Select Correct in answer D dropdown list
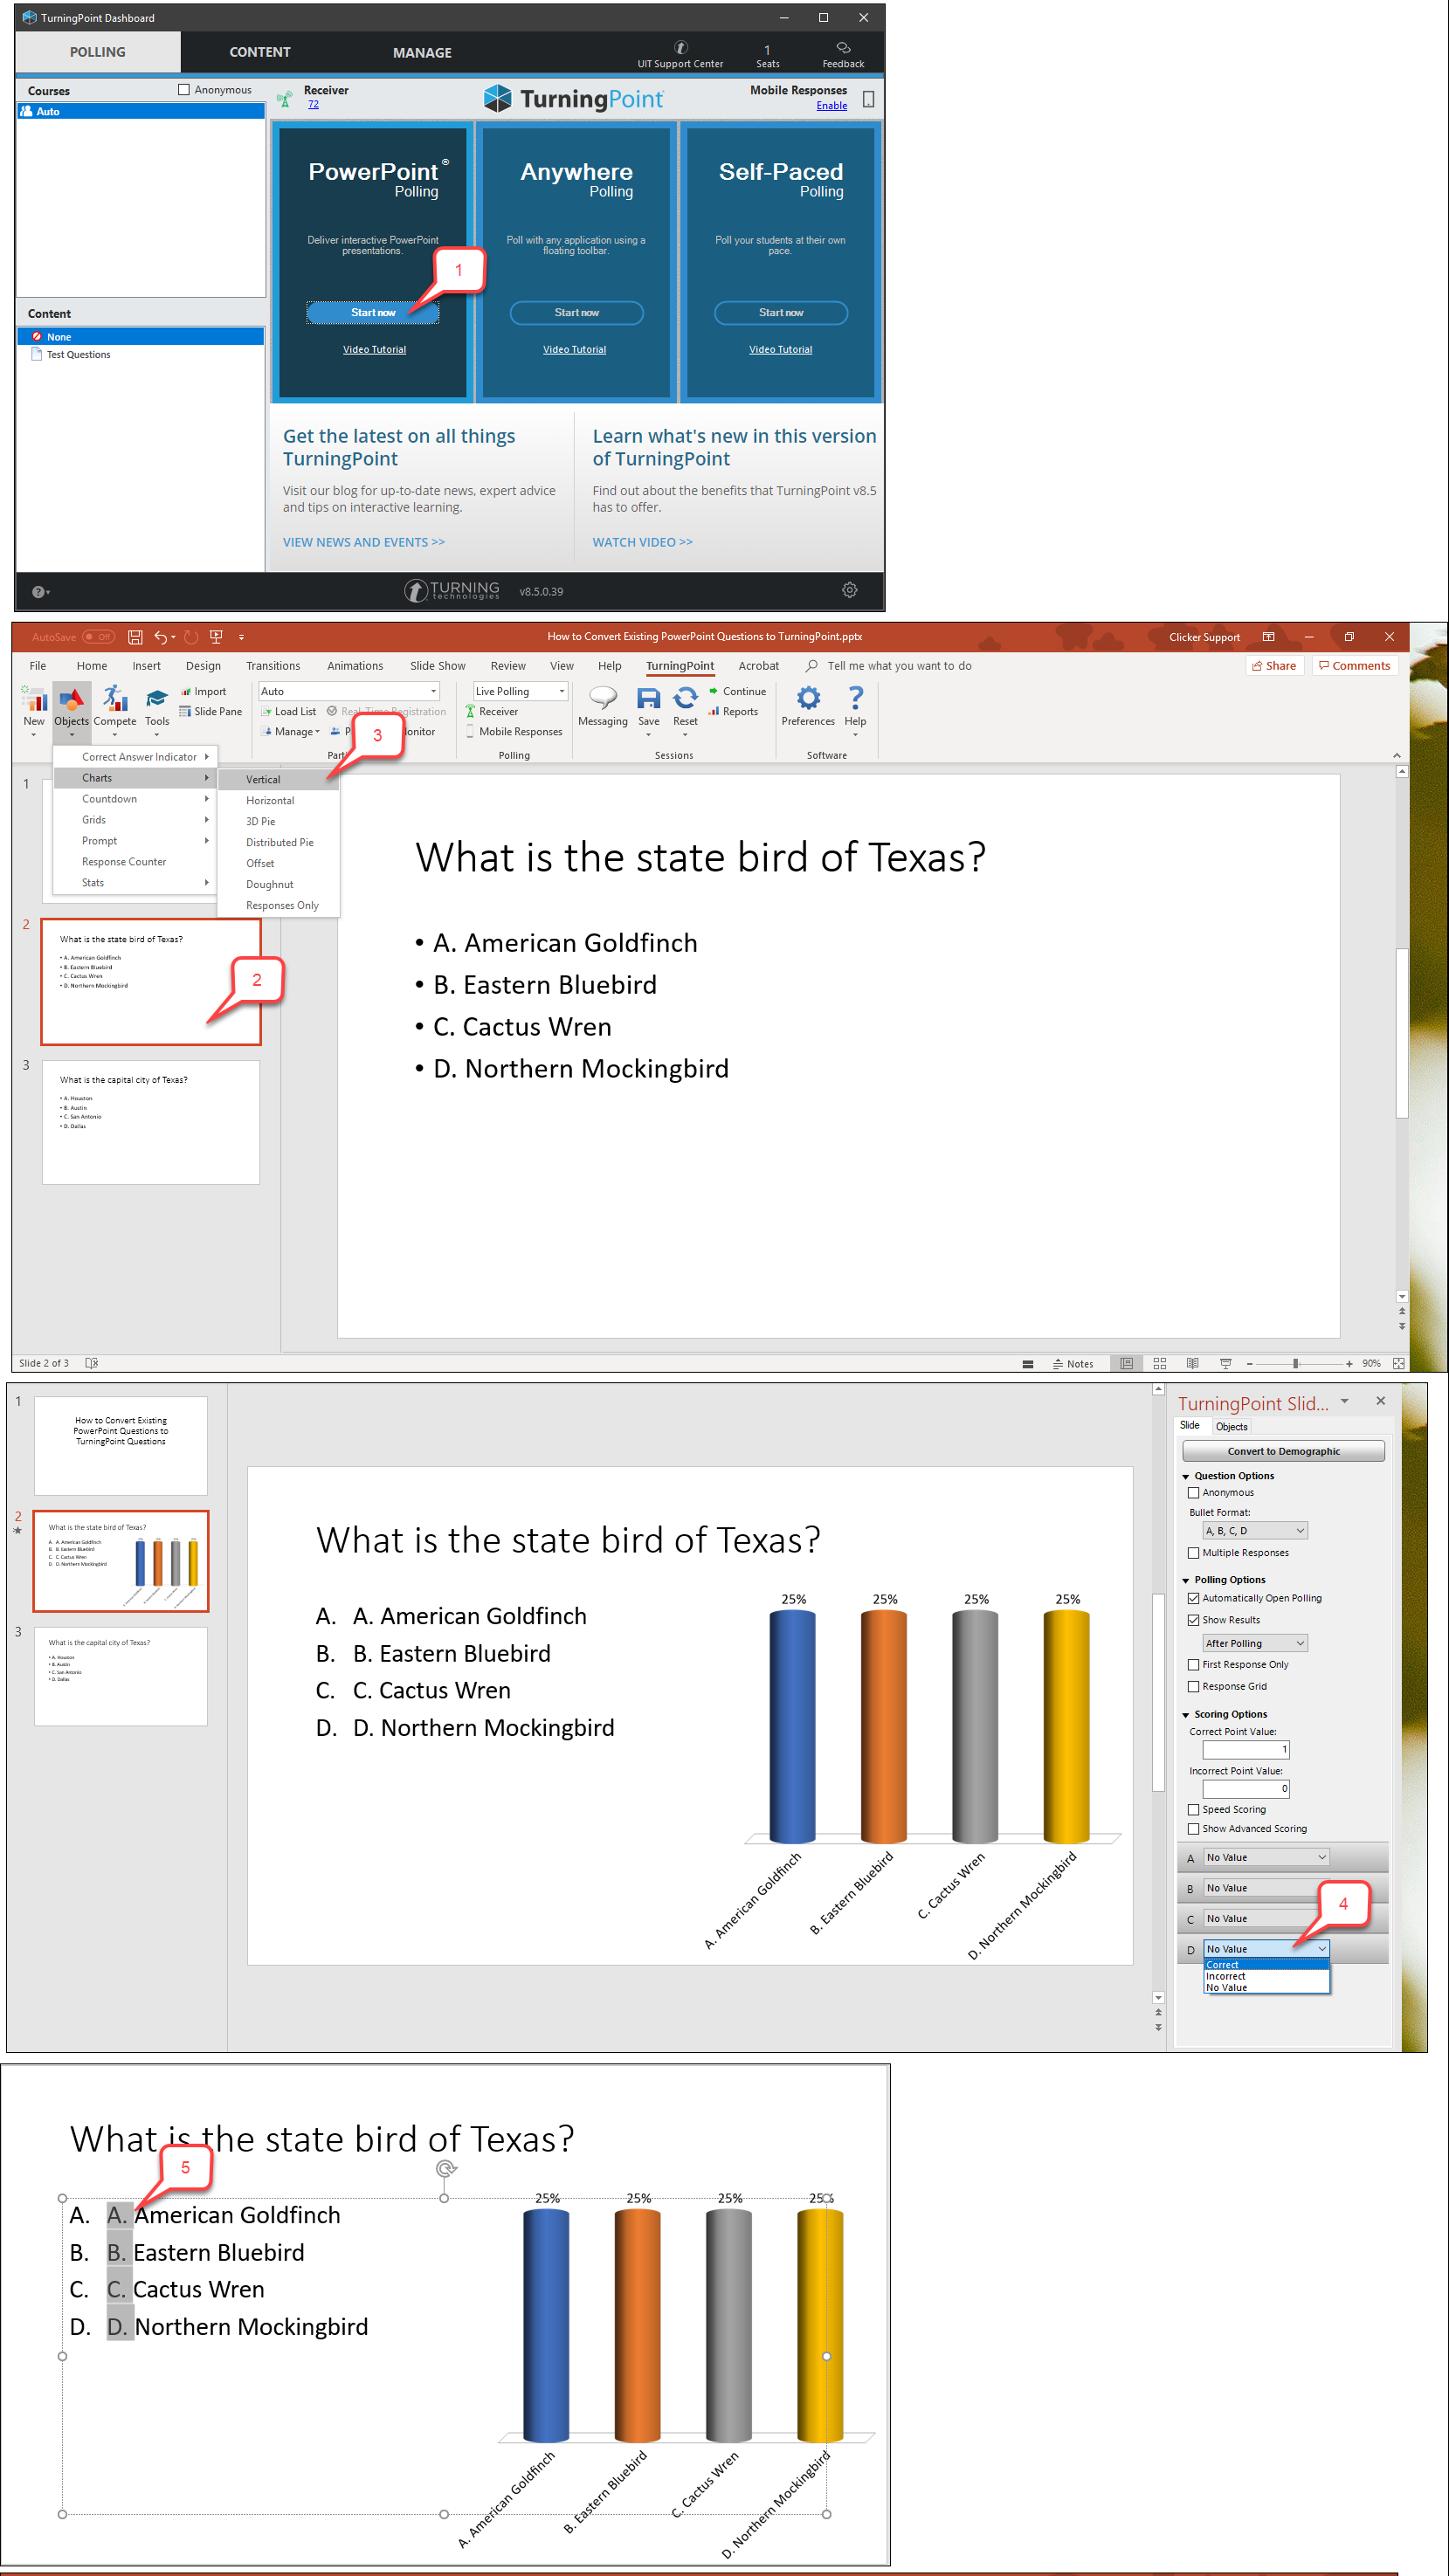Image resolution: width=1449 pixels, height=2576 pixels. coord(1266,1965)
